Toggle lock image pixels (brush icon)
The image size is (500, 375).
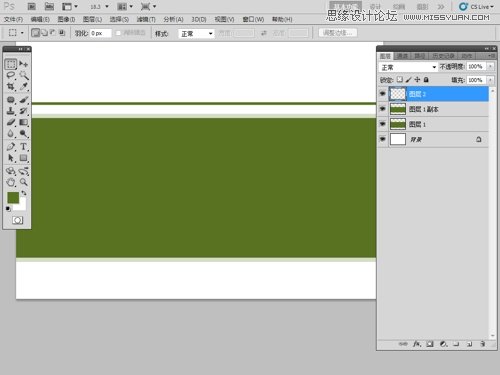408,80
